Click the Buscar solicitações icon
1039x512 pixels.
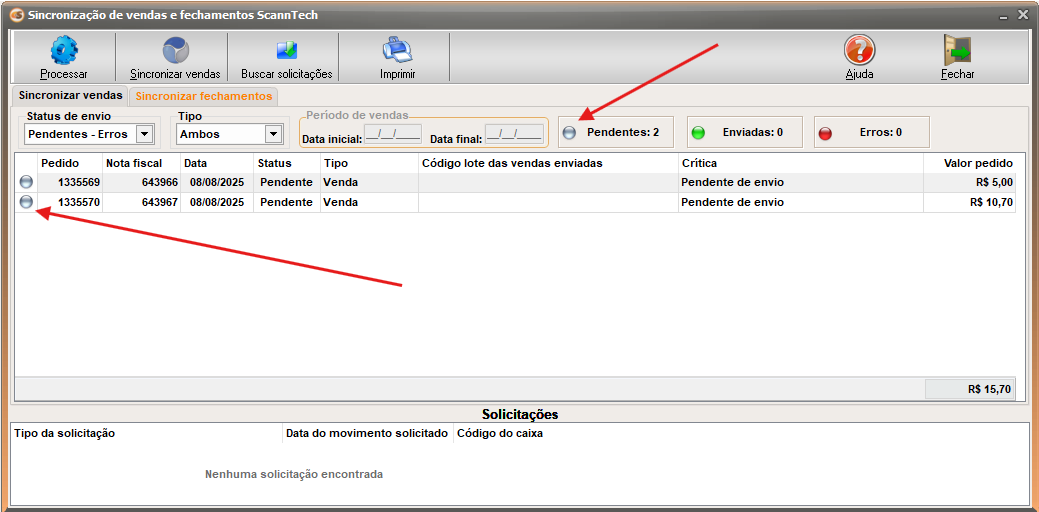(x=287, y=50)
